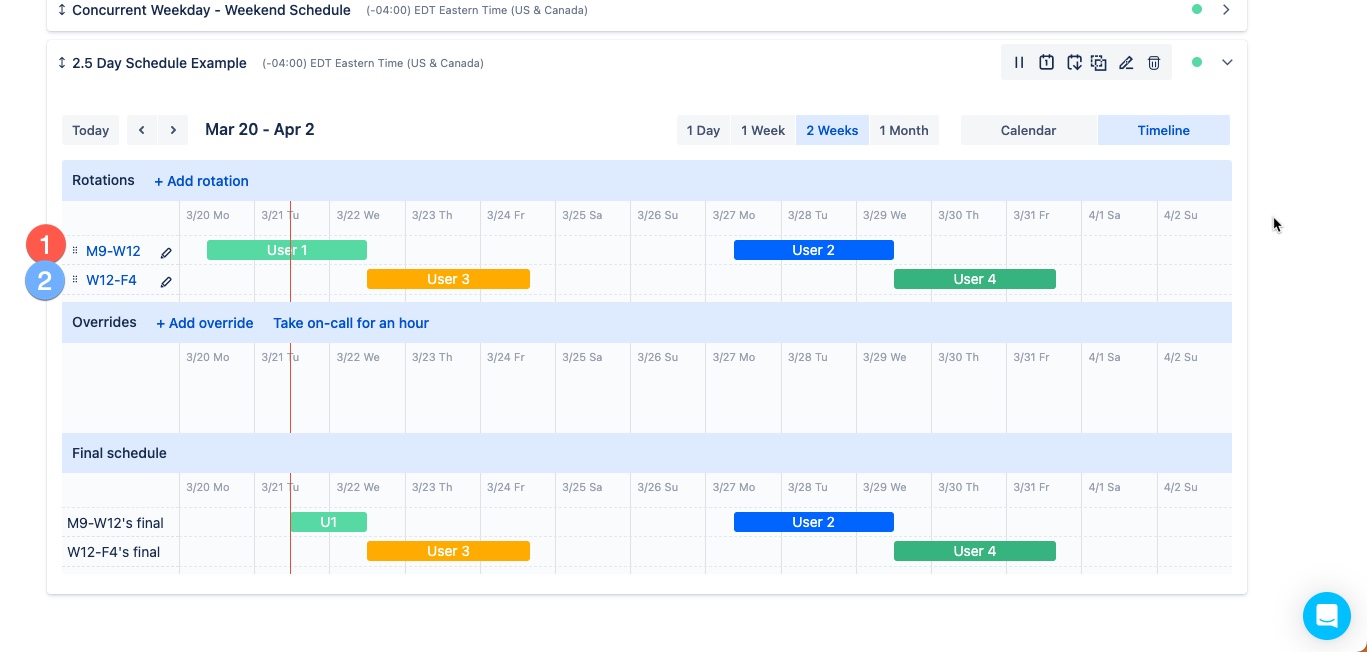Select the 1 Month view
The image size is (1367, 652).
tap(903, 130)
